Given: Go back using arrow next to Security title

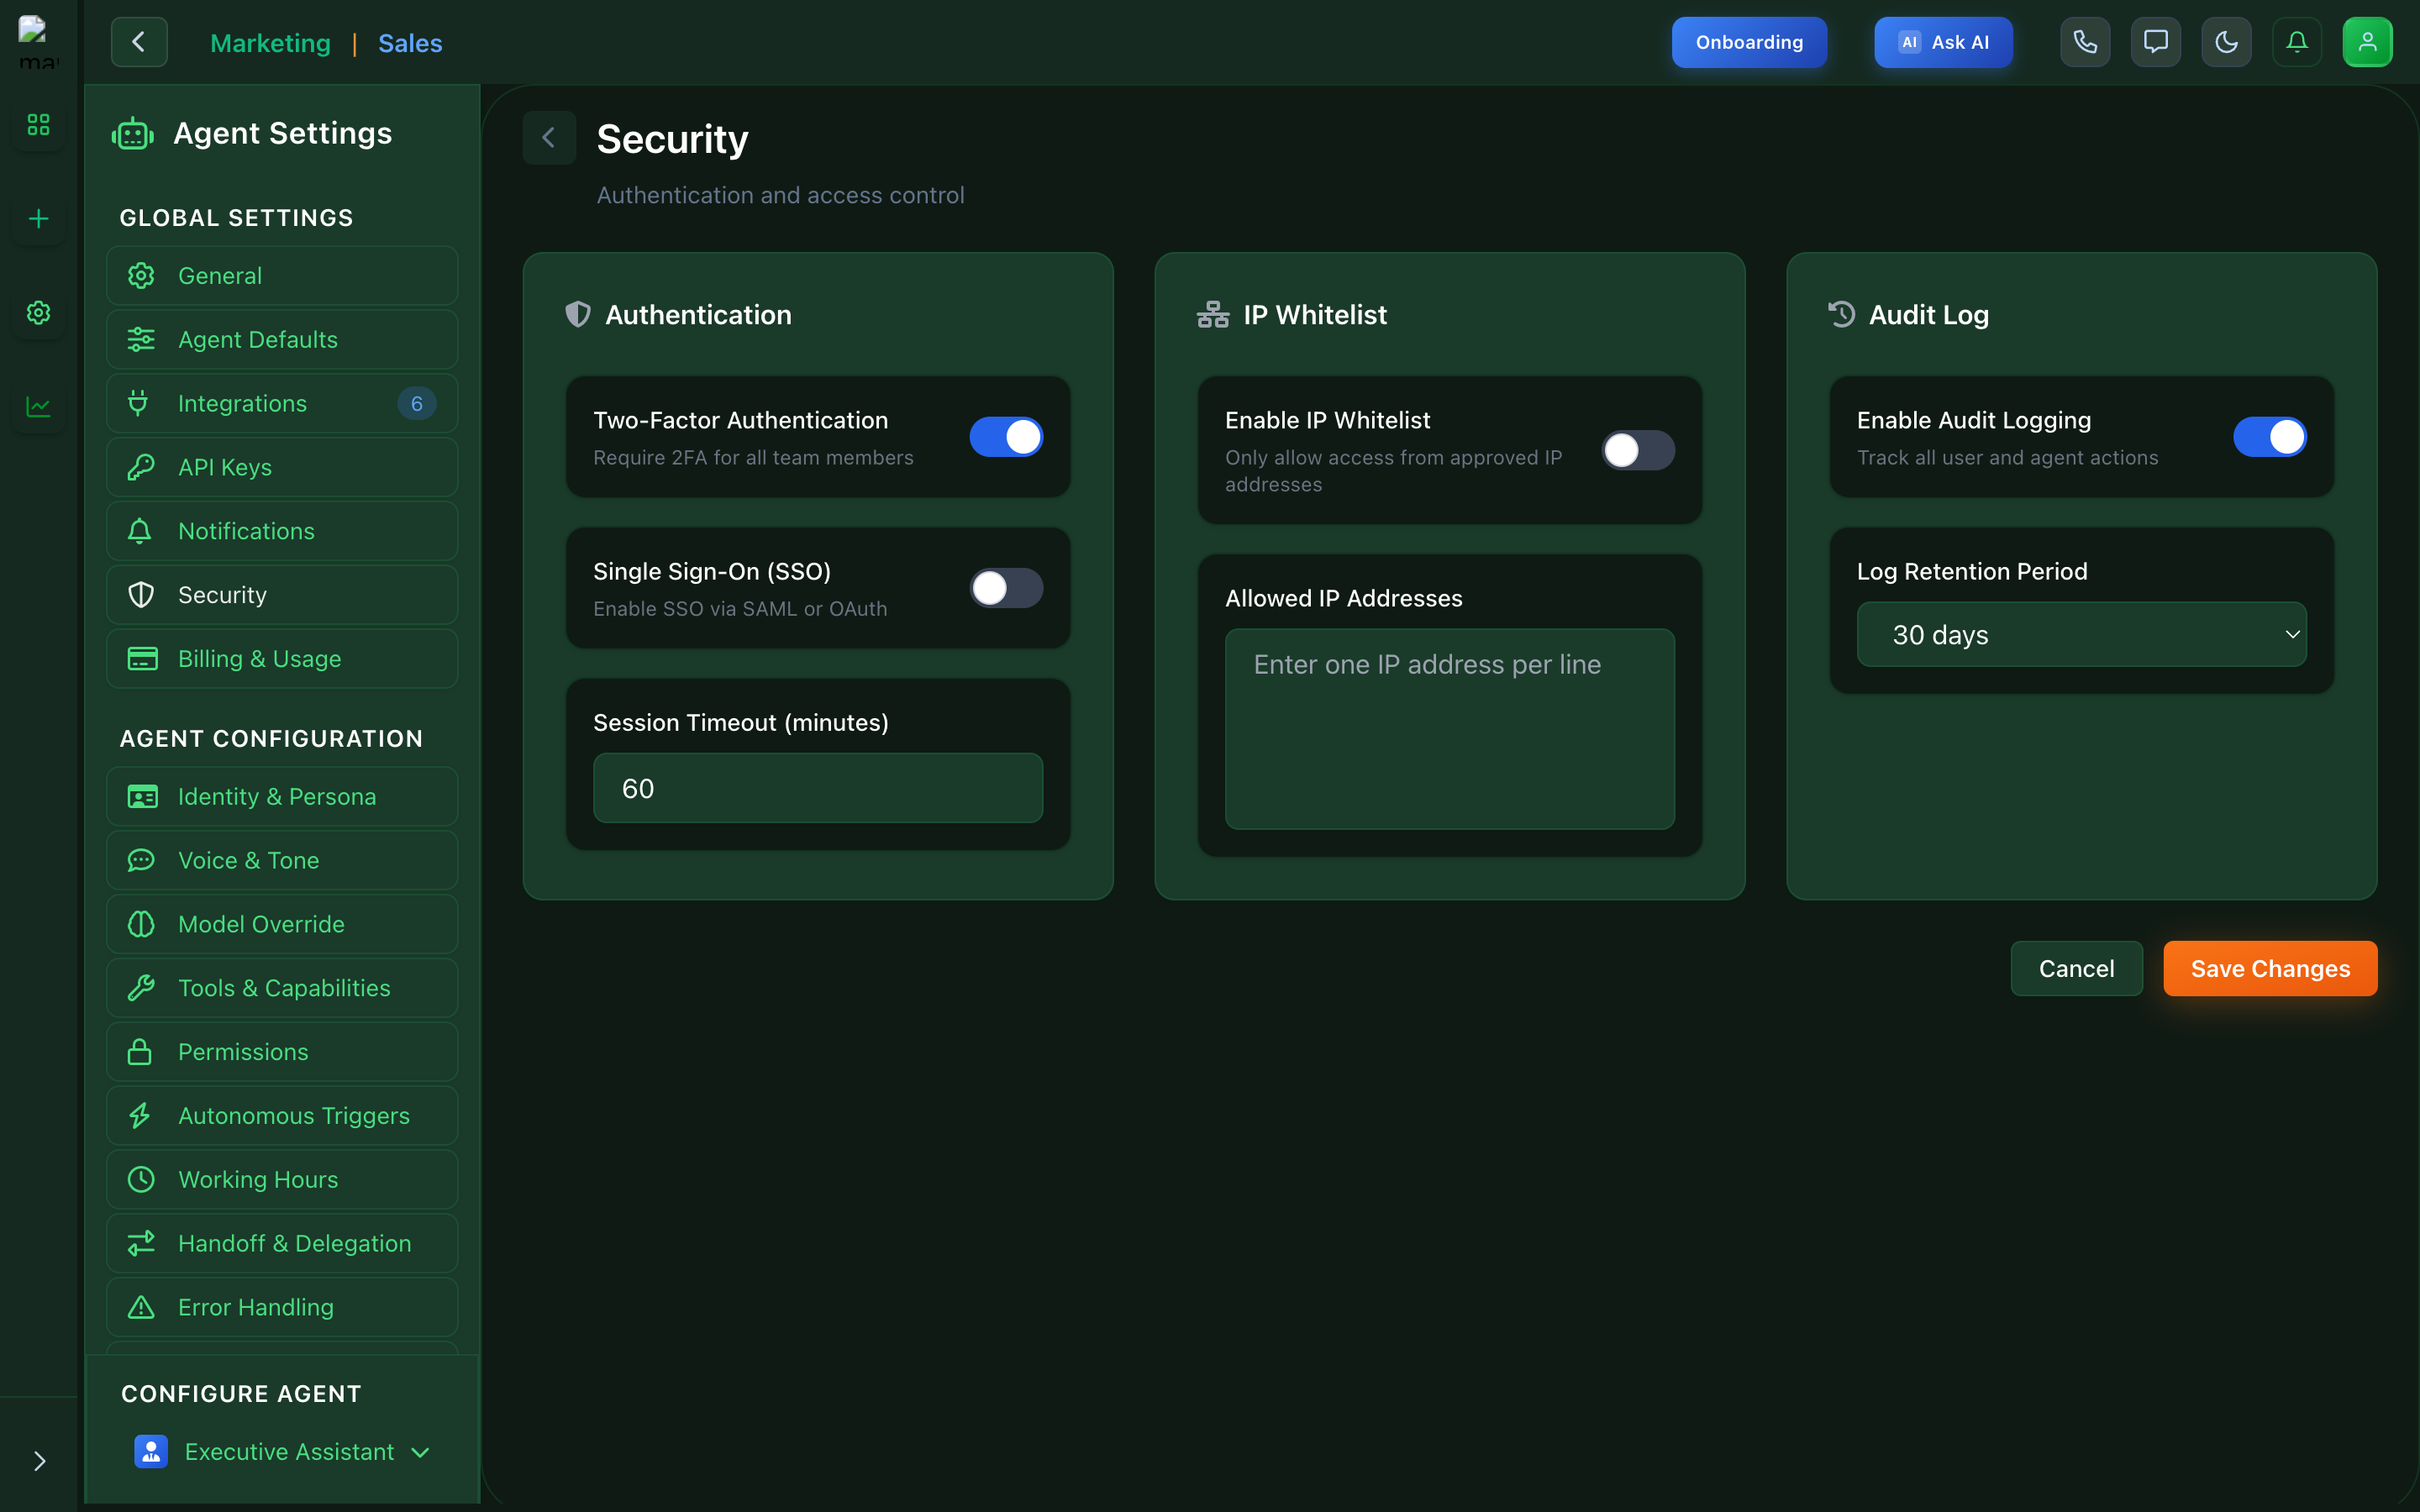Looking at the screenshot, I should point(549,138).
